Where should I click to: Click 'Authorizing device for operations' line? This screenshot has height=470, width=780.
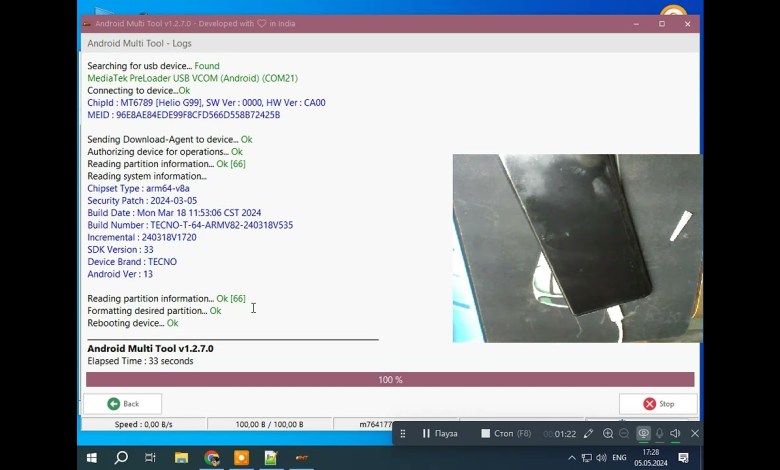click(x=165, y=152)
